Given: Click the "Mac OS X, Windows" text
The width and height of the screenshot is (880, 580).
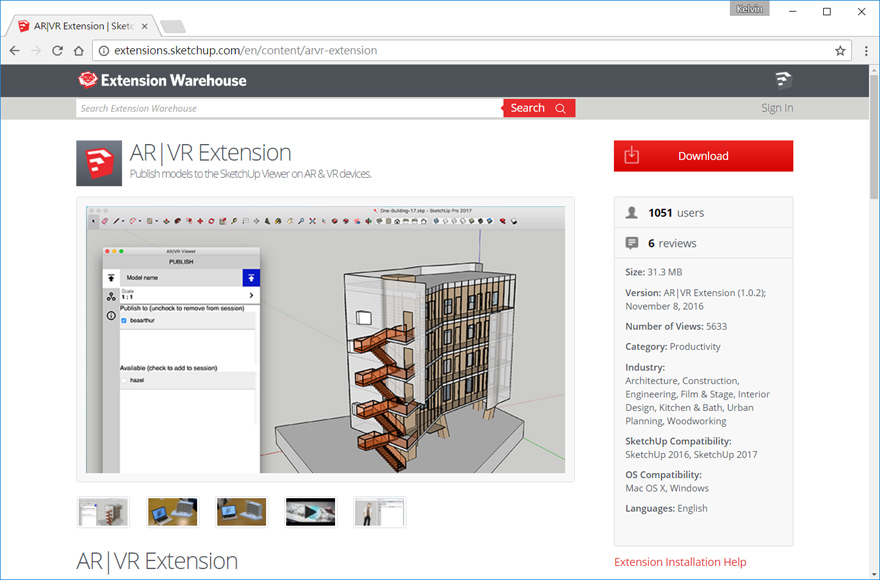Looking at the screenshot, I should coord(667,488).
